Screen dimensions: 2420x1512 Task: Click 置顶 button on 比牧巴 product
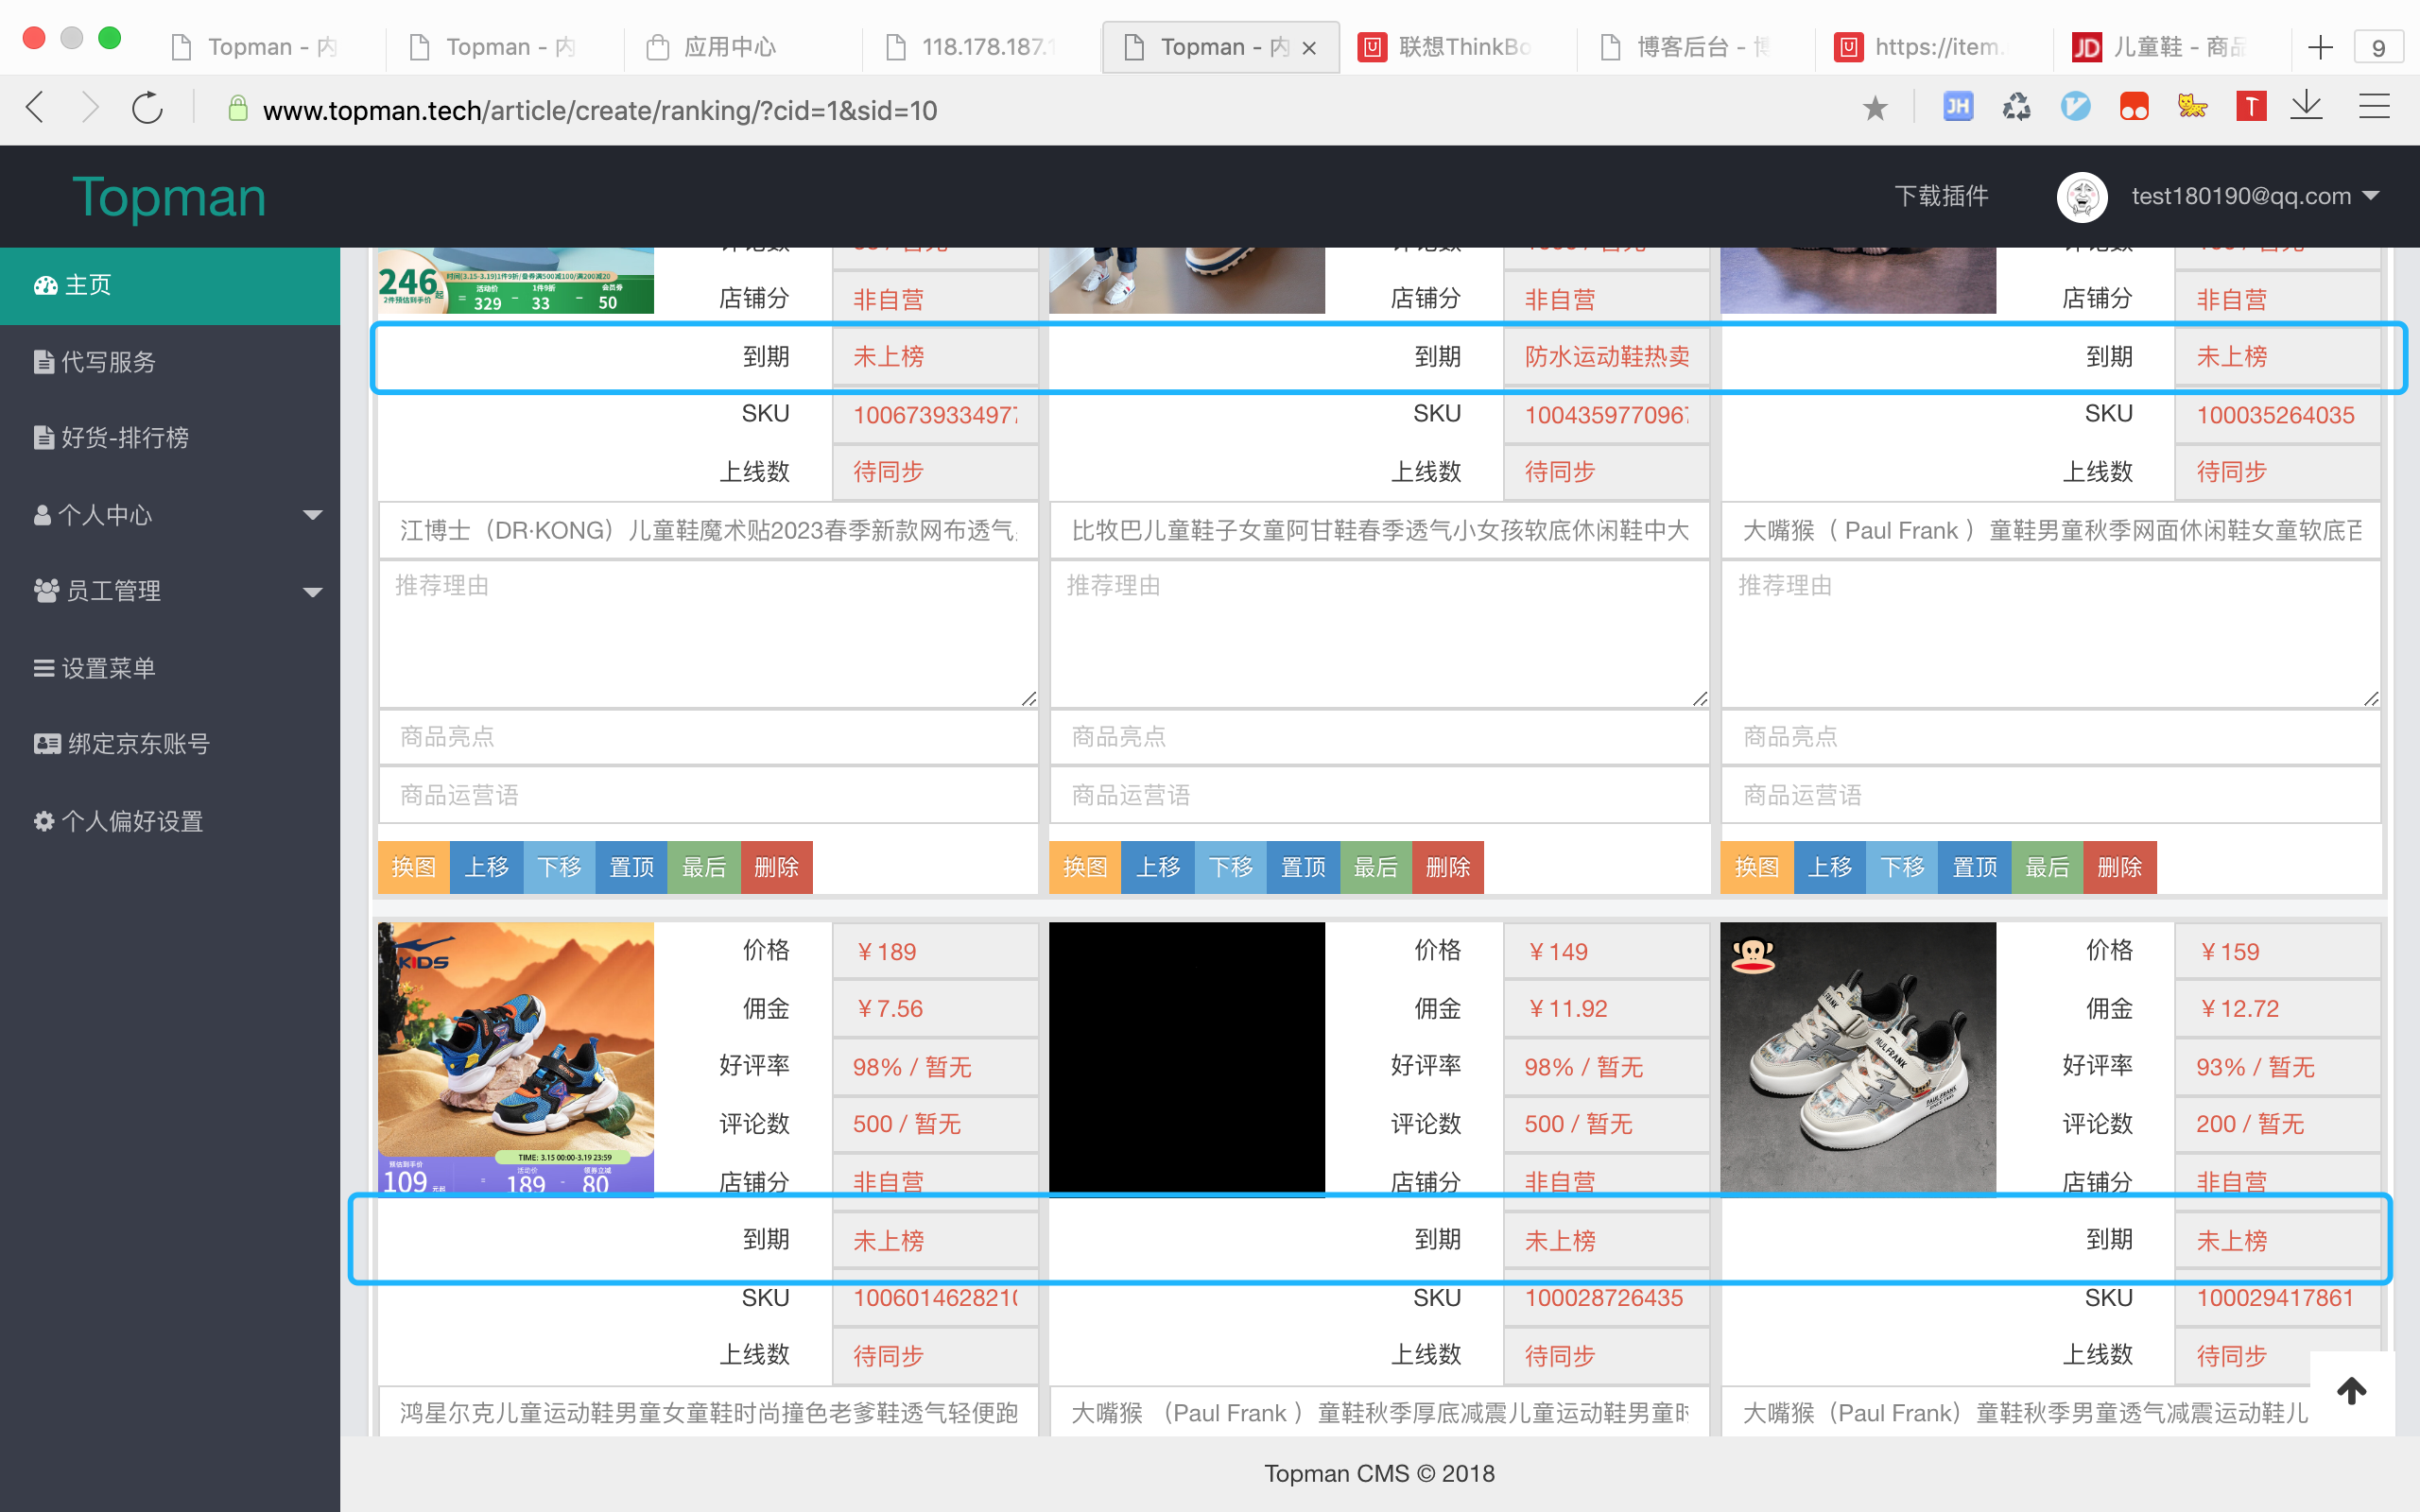point(1303,867)
